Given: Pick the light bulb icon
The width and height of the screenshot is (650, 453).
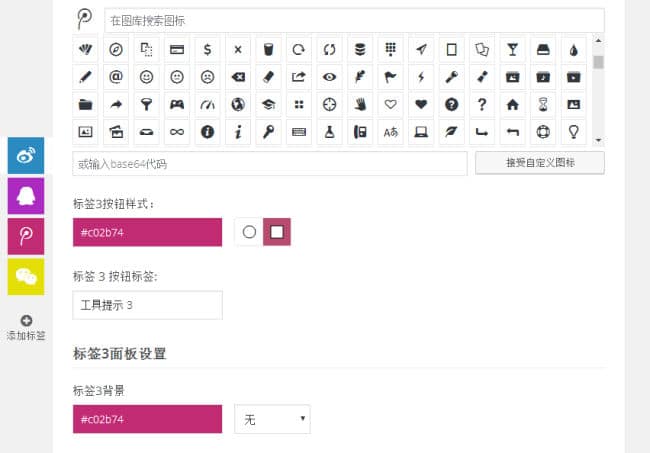Looking at the screenshot, I should (574, 132).
